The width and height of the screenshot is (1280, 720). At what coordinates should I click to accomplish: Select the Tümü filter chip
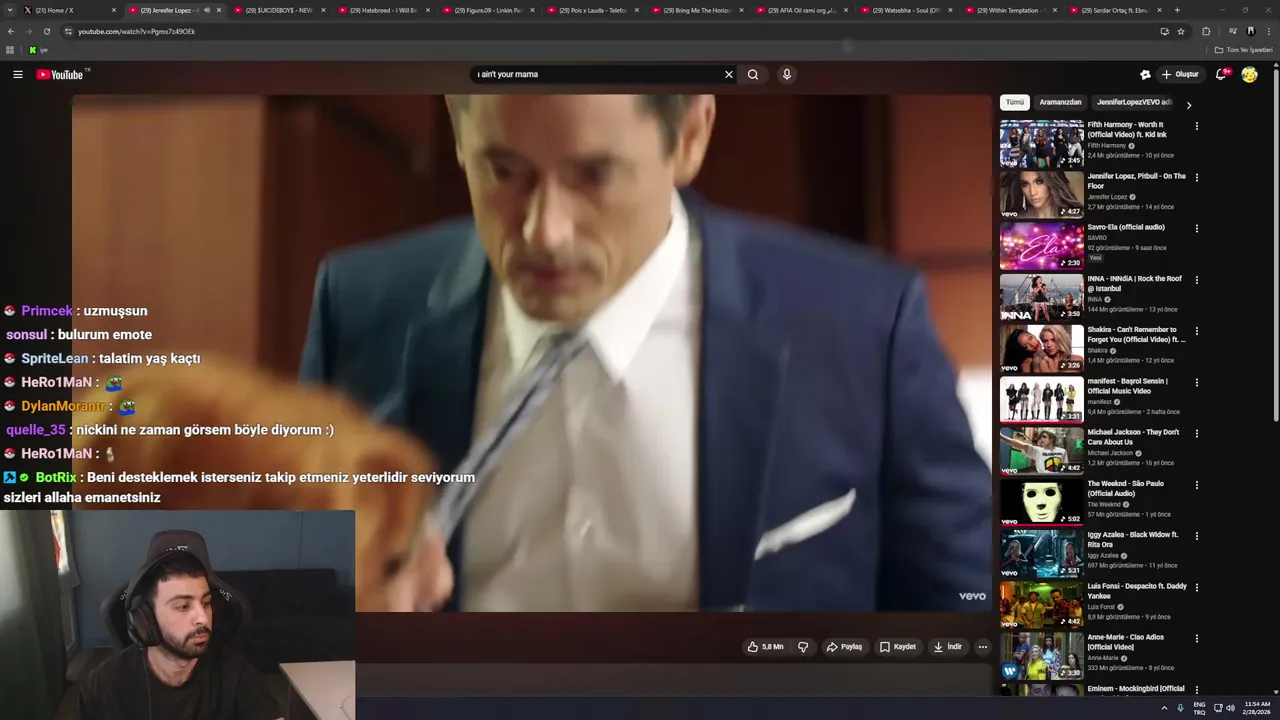pos(1015,102)
